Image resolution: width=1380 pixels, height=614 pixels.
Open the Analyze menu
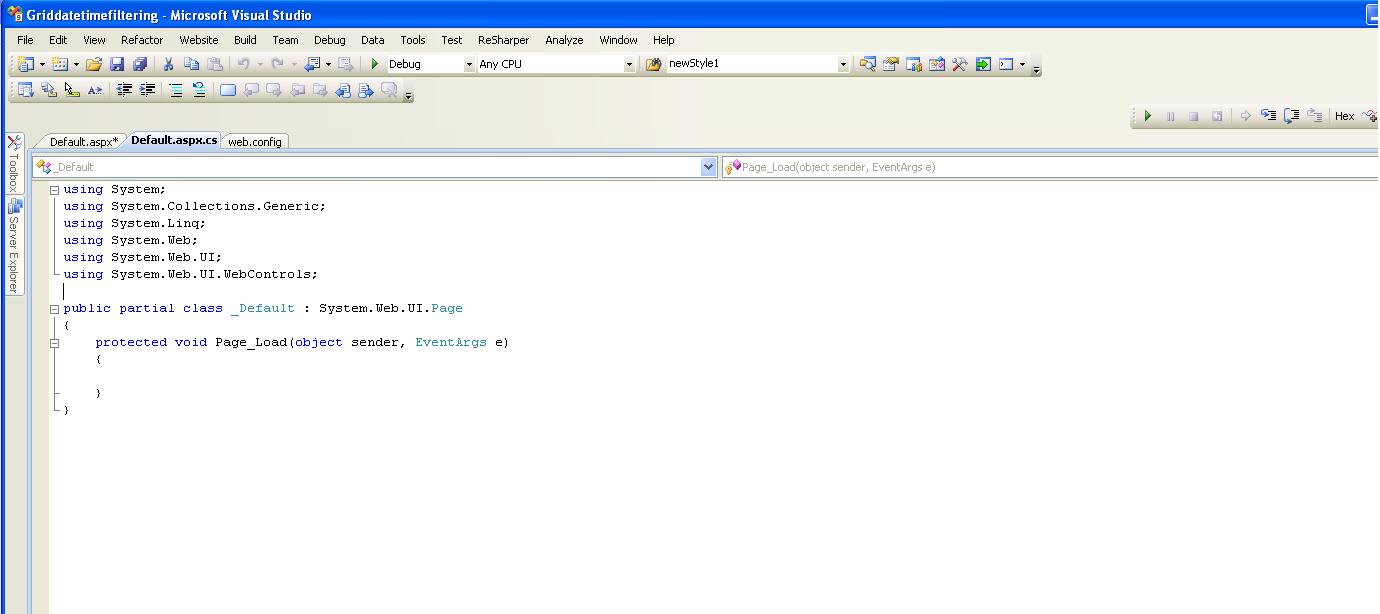(x=564, y=40)
